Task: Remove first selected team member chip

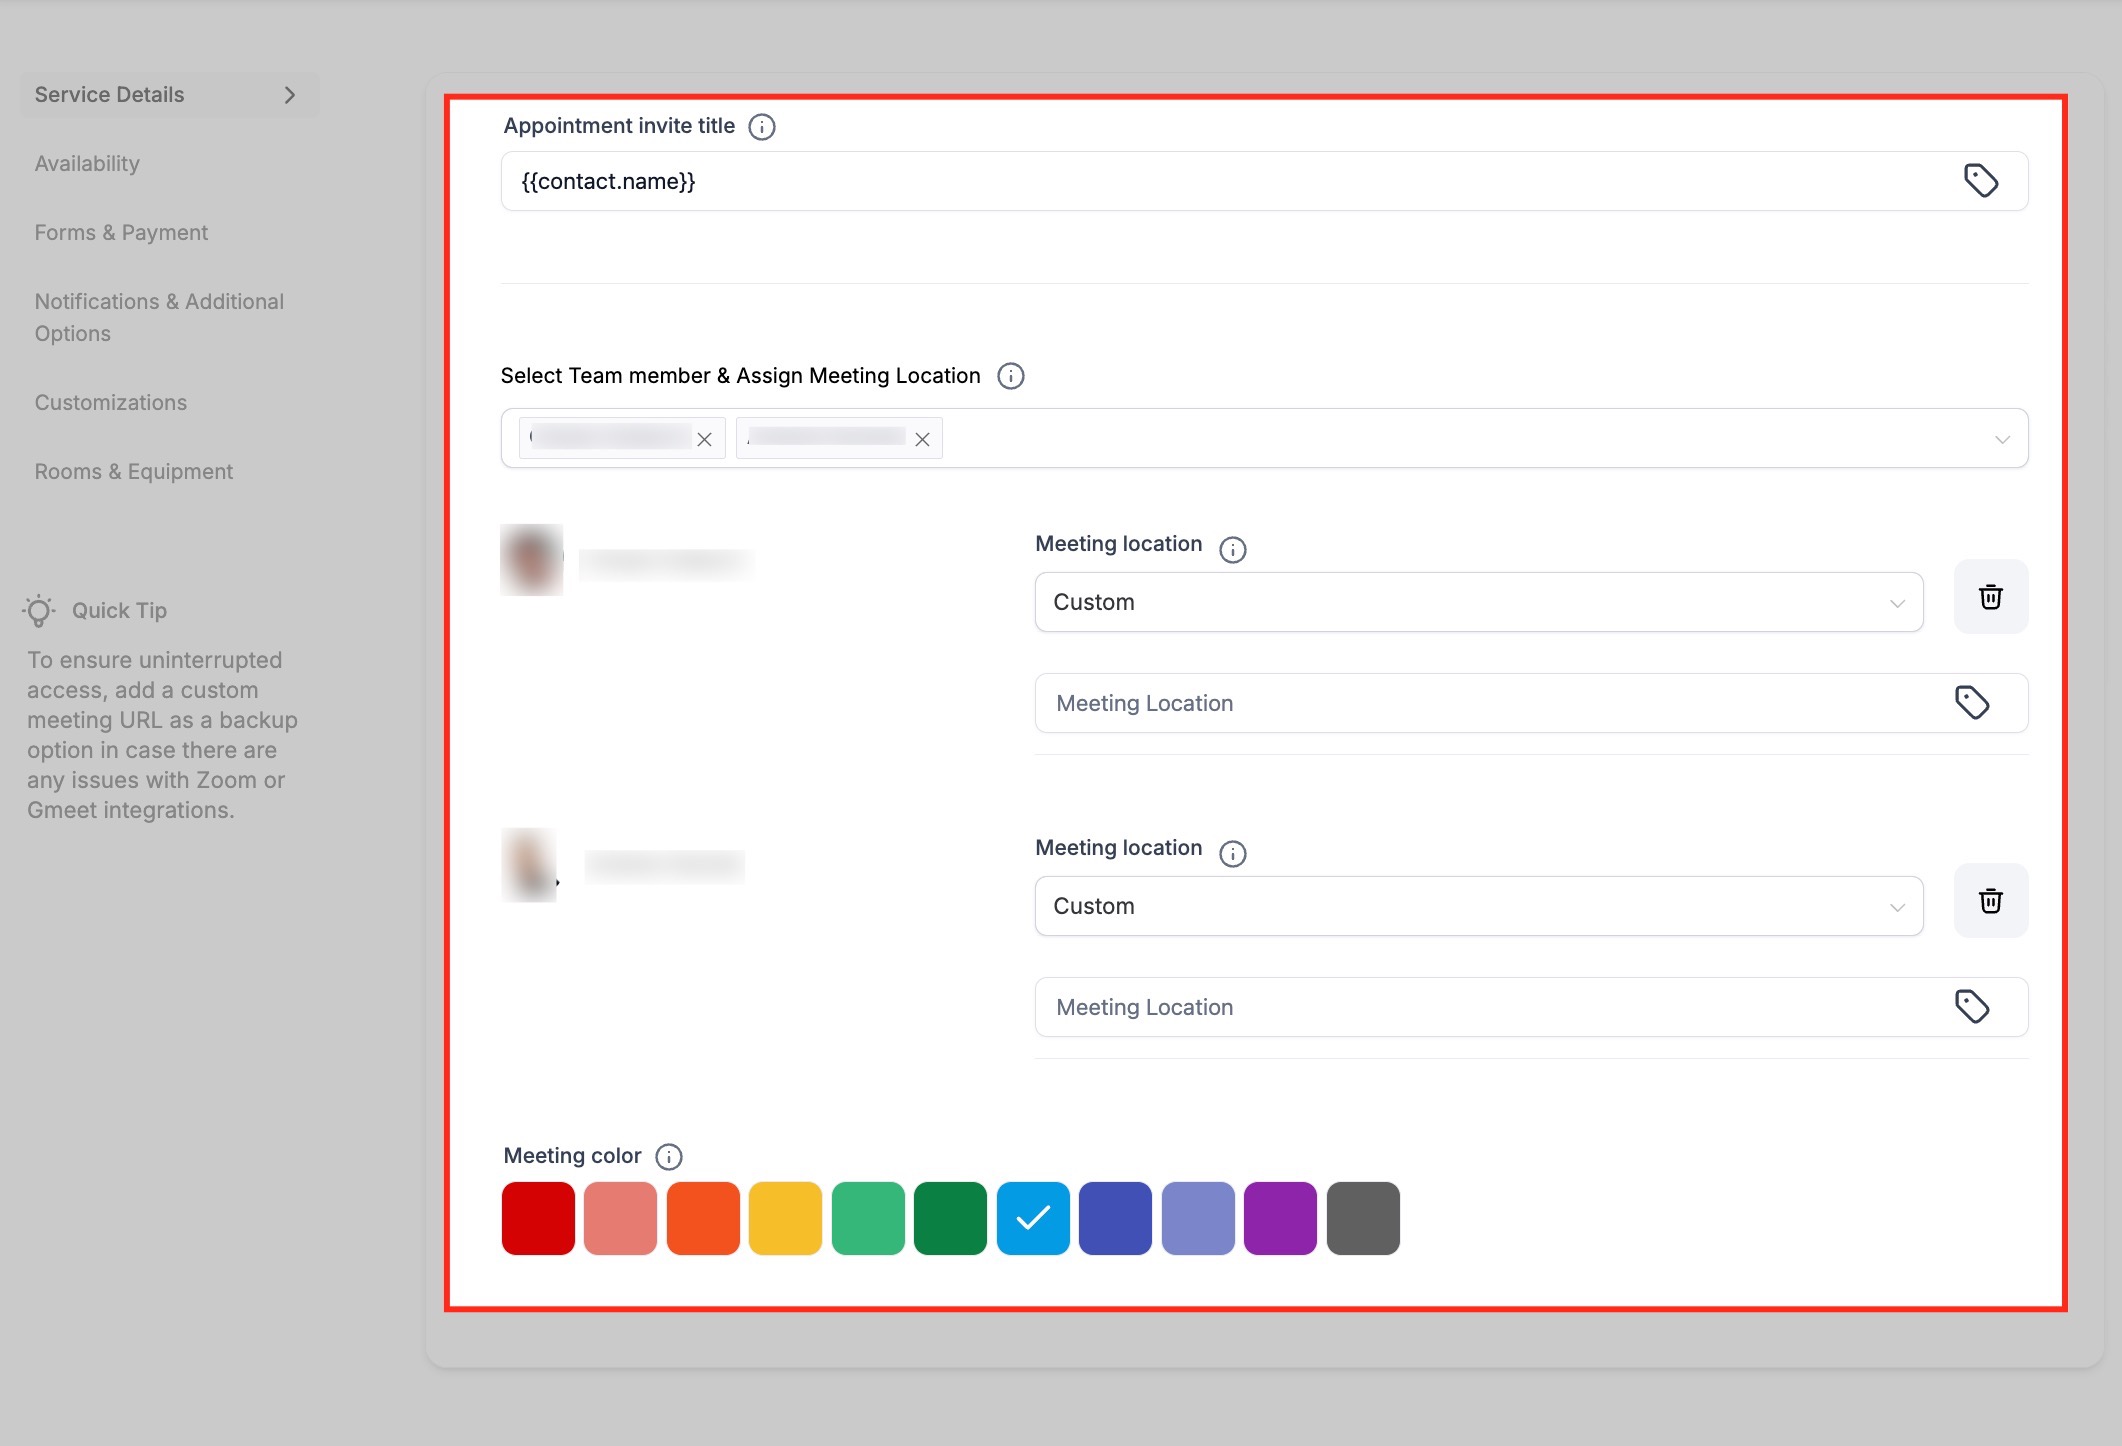Action: pyautogui.click(x=704, y=440)
